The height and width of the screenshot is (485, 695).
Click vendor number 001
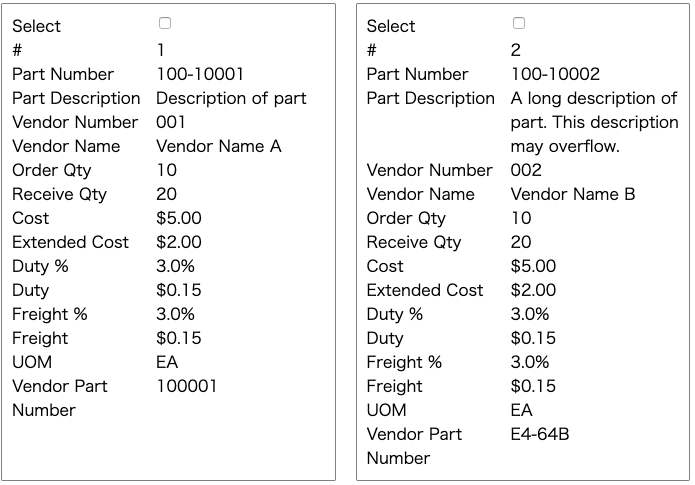point(171,122)
